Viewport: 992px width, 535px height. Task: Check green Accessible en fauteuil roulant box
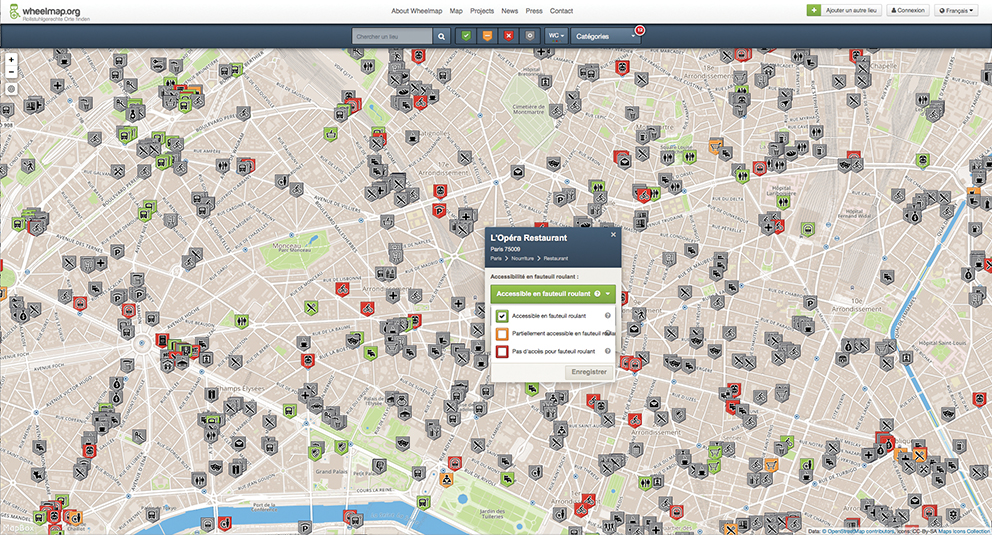502,316
